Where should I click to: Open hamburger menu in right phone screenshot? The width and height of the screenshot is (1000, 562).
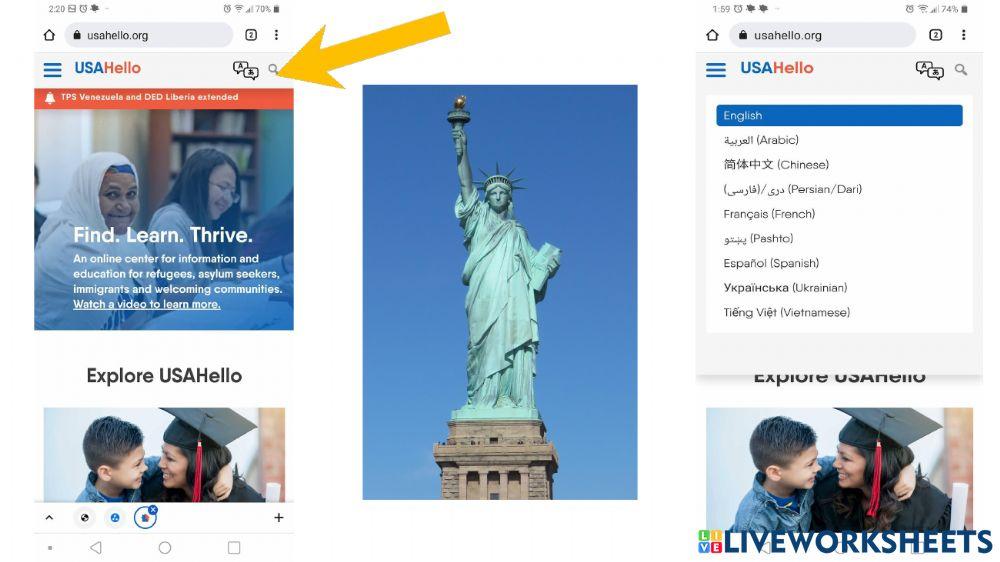click(x=716, y=70)
